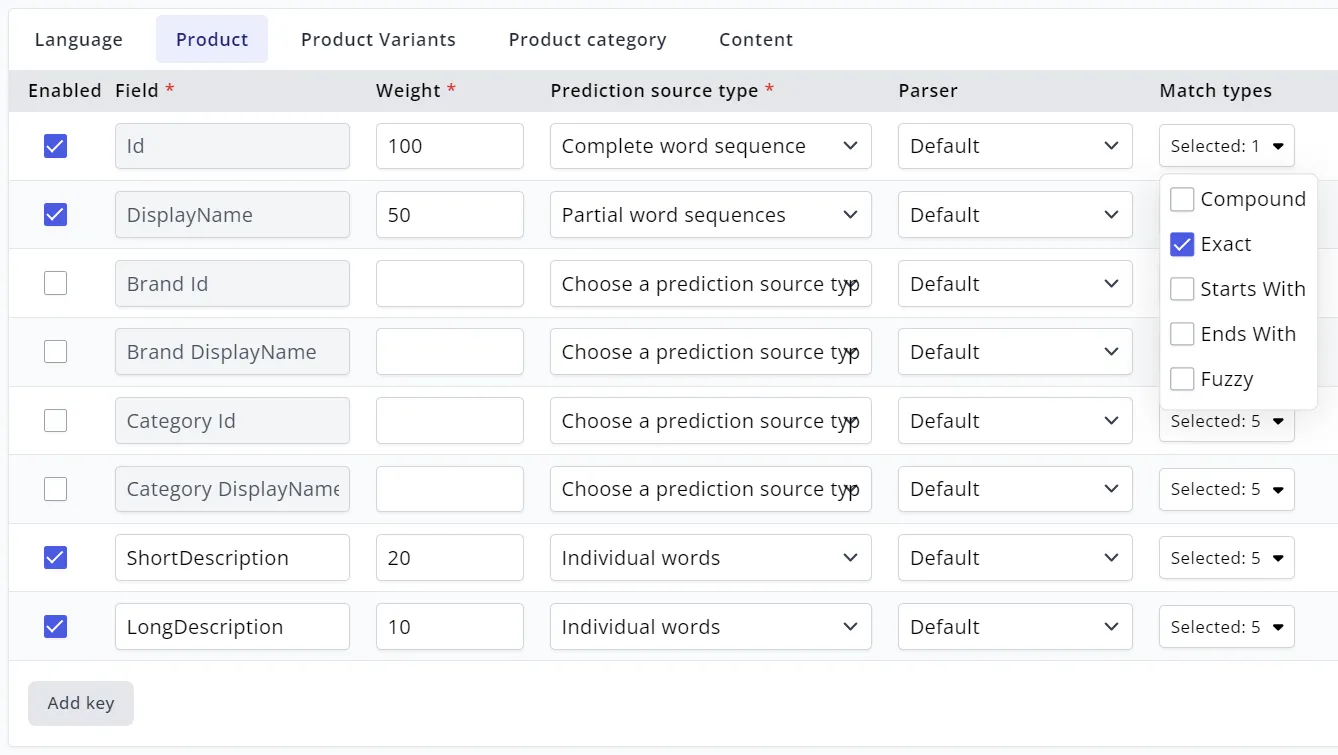This screenshot has width=1338, height=755.
Task: Check the Ends With match type
Action: point(1182,335)
